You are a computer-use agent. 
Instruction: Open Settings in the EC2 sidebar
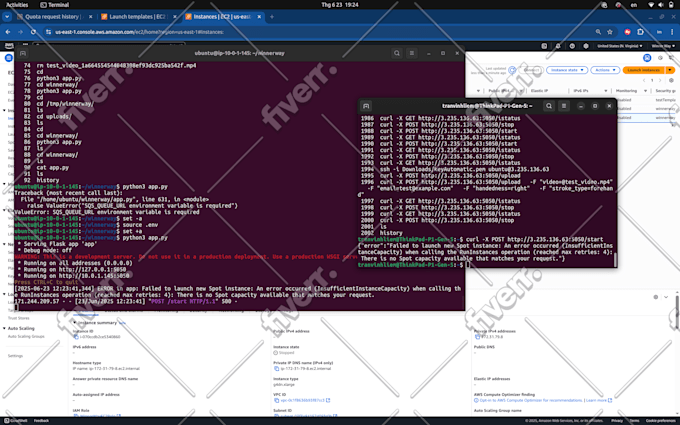click(15, 356)
